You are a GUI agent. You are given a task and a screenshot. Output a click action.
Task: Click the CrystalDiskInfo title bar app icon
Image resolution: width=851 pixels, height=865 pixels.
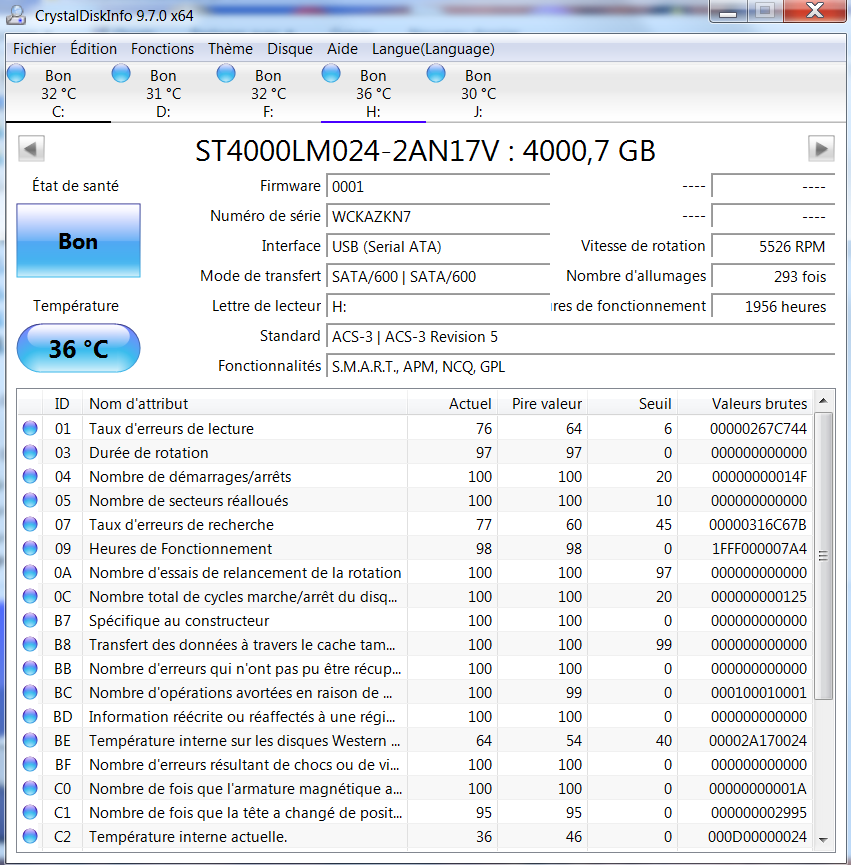[17, 15]
